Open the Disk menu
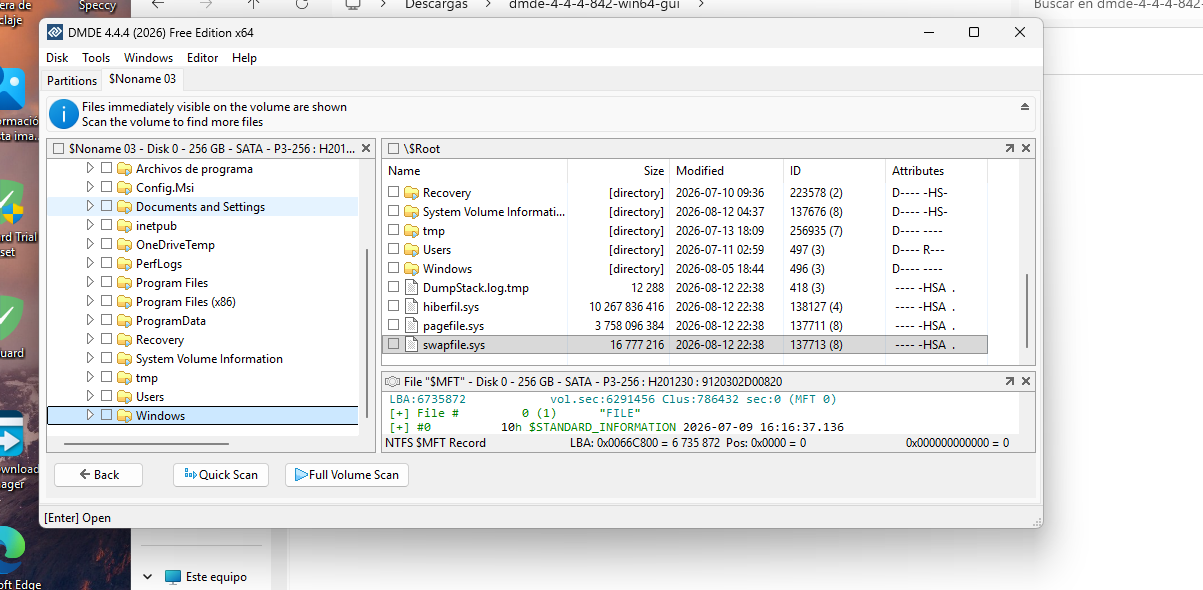The height and width of the screenshot is (590, 1203). (57, 58)
